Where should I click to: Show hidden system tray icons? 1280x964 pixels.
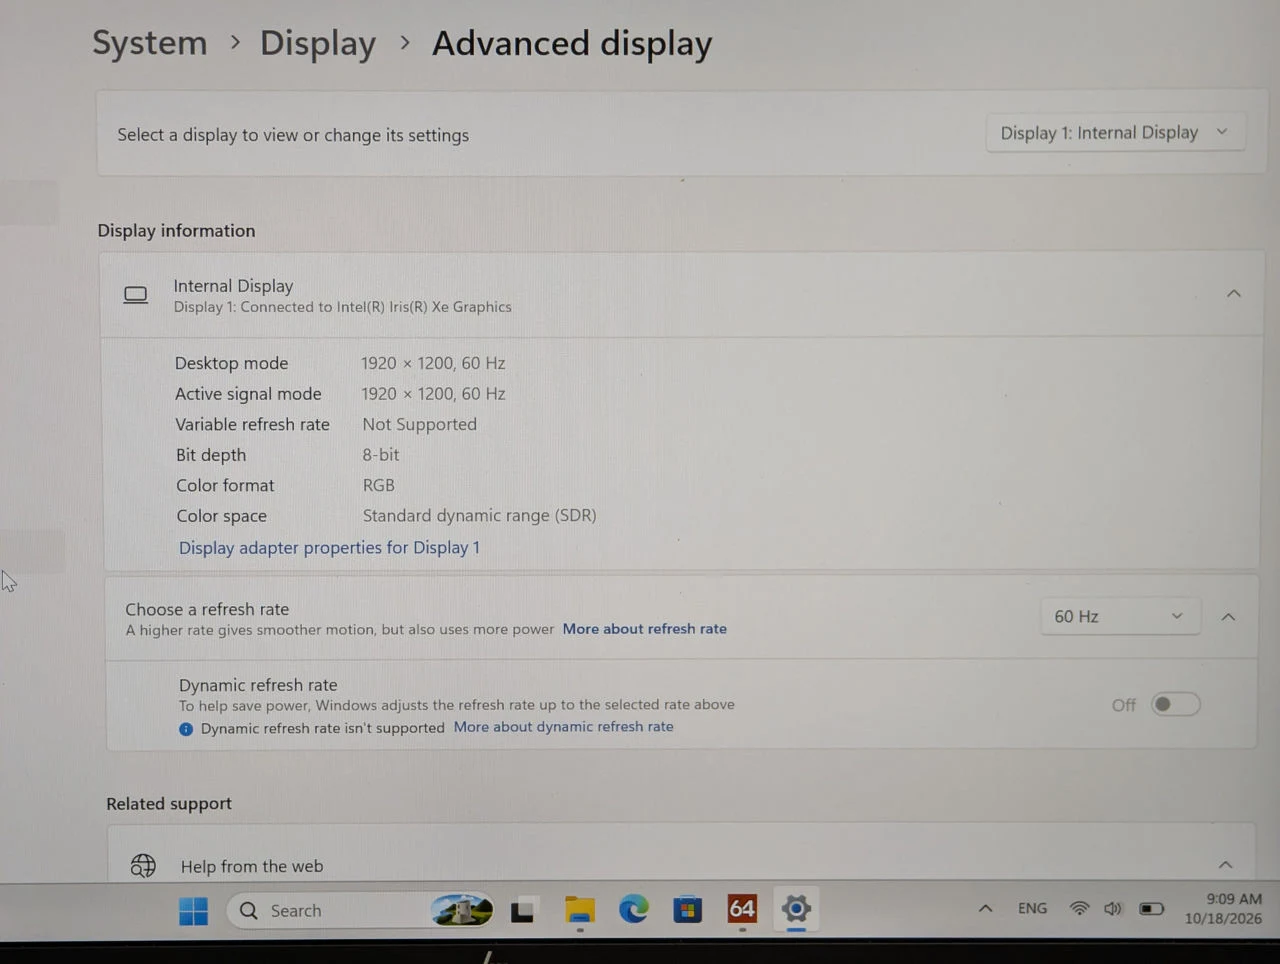pos(985,908)
